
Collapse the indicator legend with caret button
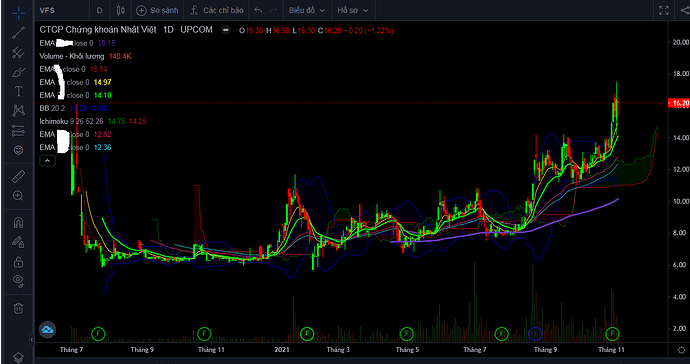tap(47, 161)
